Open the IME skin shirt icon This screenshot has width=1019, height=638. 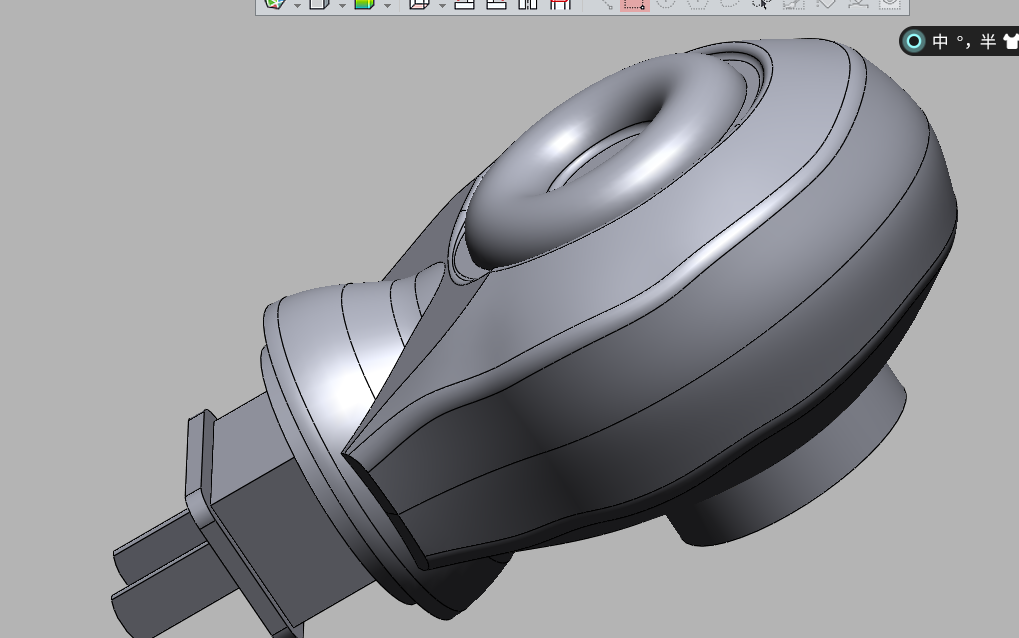[1011, 42]
